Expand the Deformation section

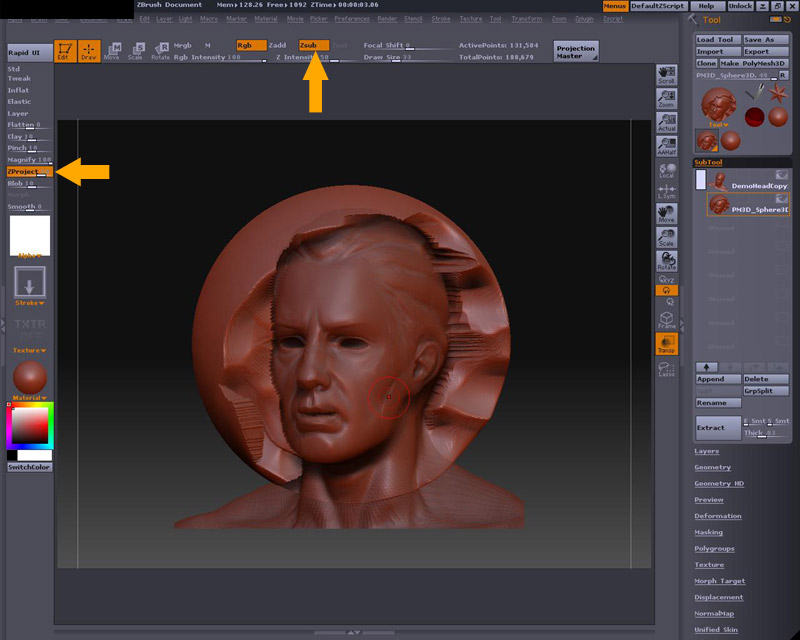(717, 516)
